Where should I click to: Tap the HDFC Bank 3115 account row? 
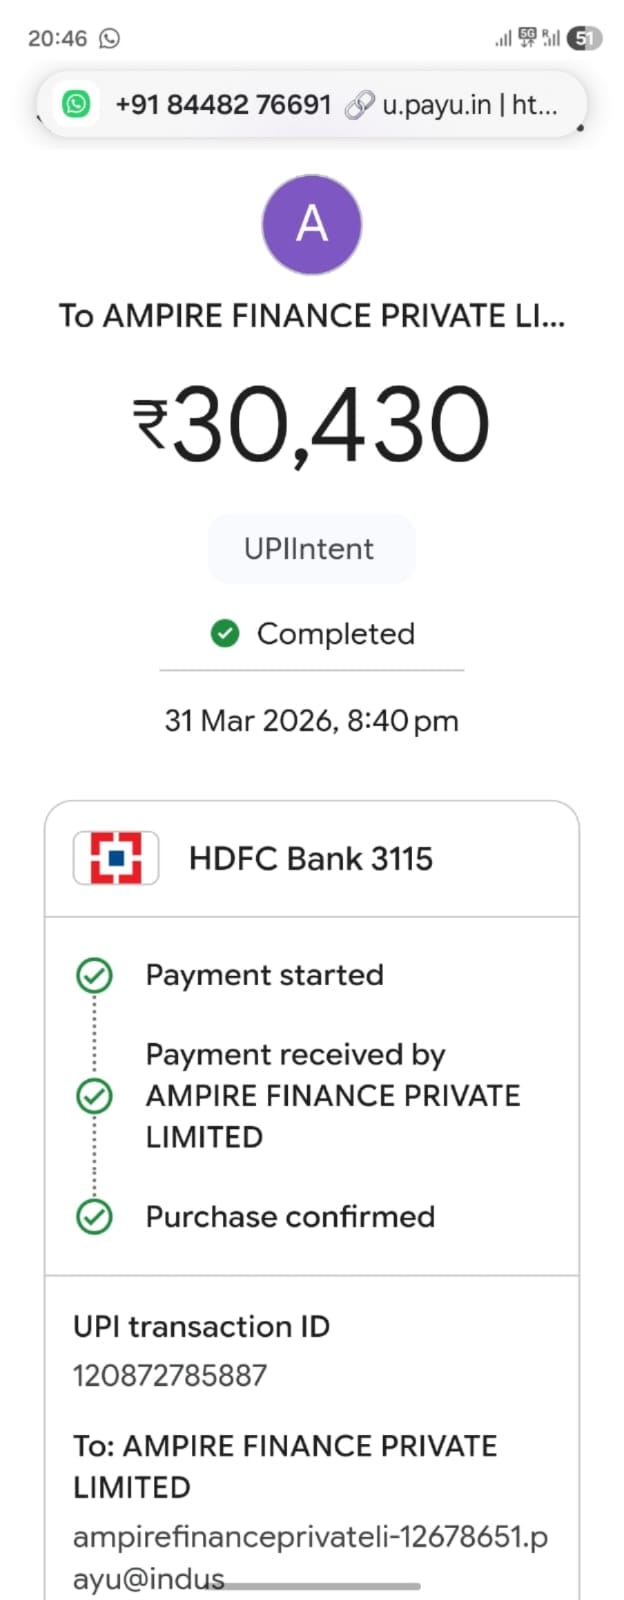click(x=311, y=859)
